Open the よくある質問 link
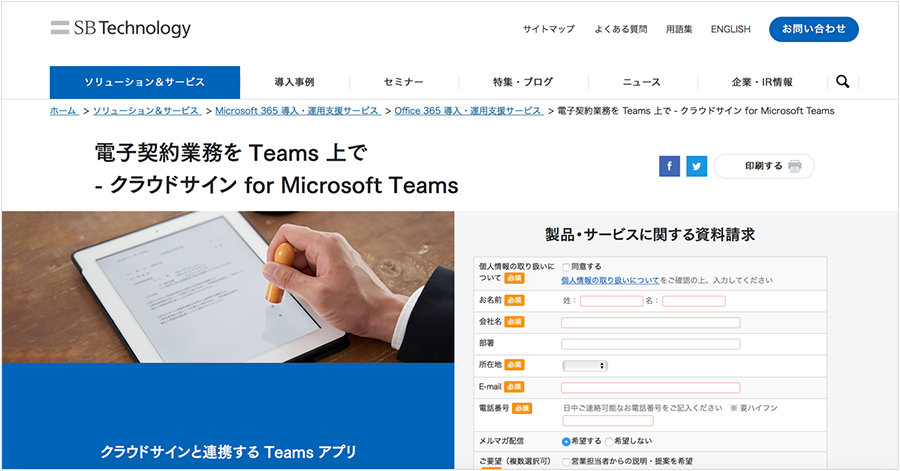The image size is (900, 471). point(620,29)
